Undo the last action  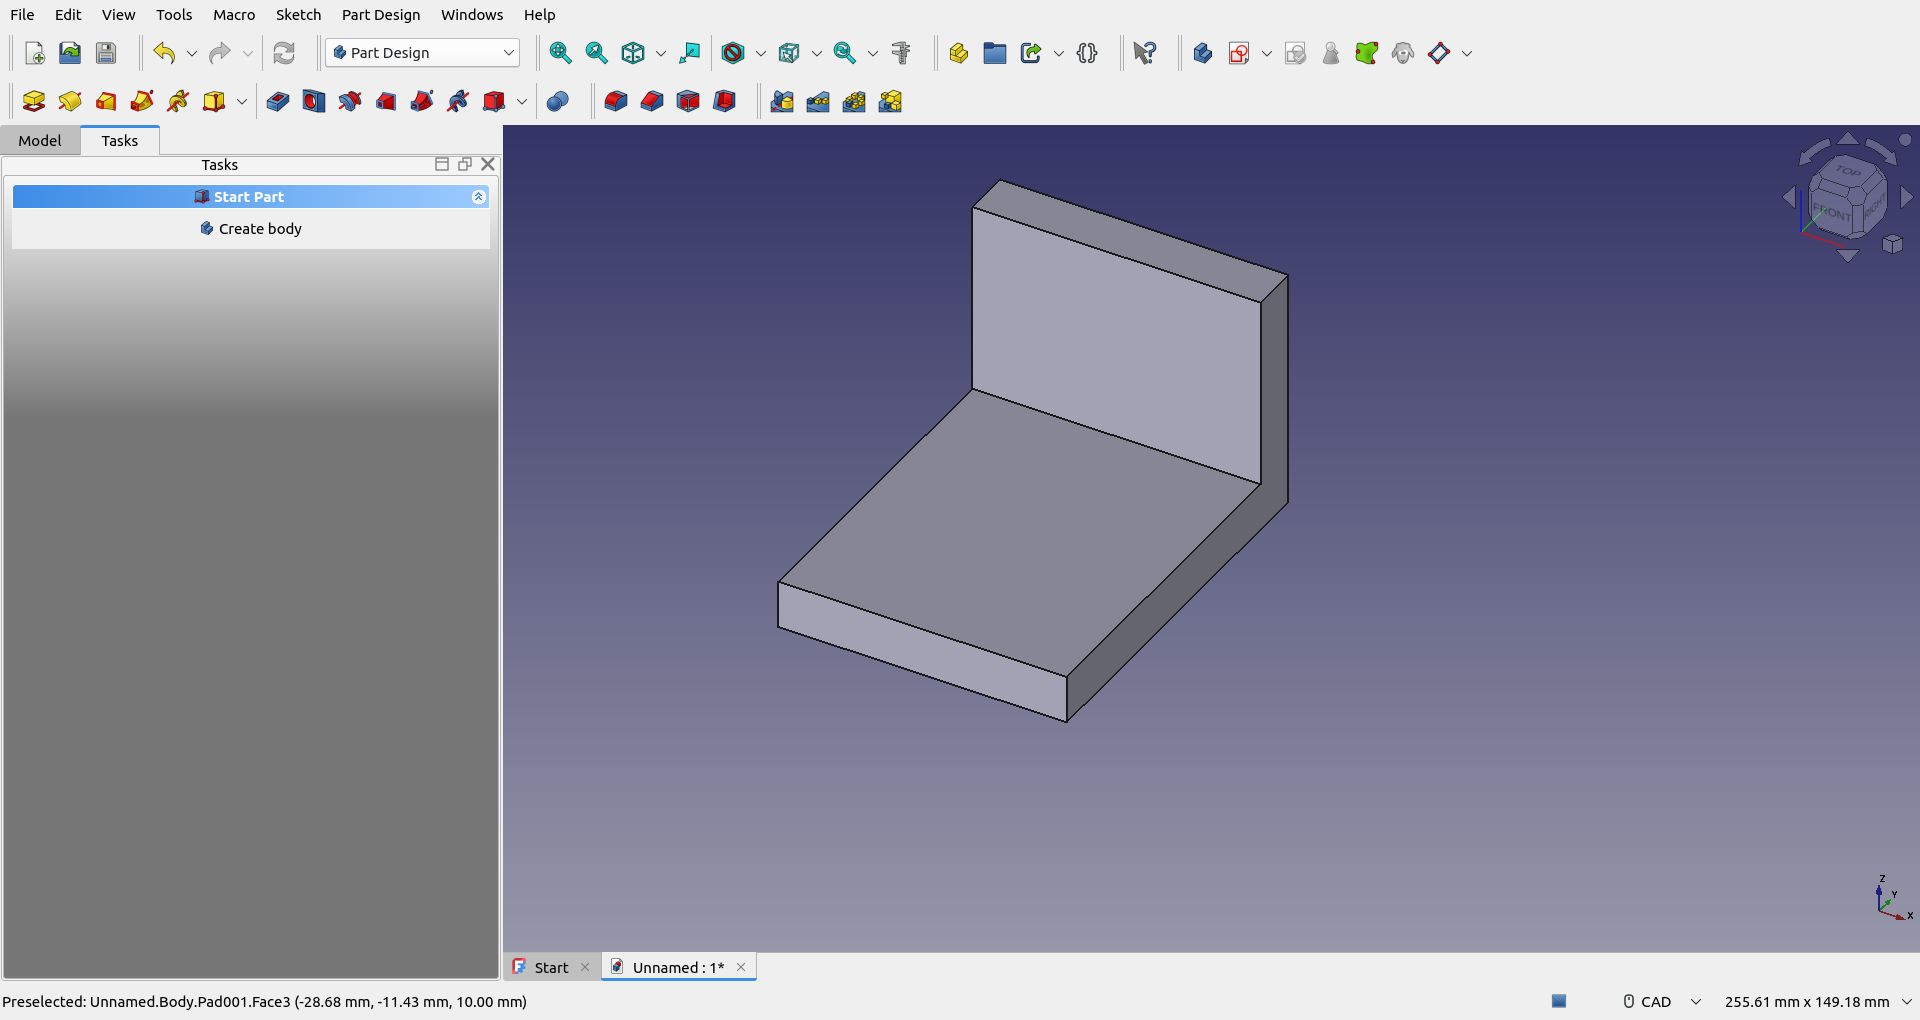click(x=164, y=53)
